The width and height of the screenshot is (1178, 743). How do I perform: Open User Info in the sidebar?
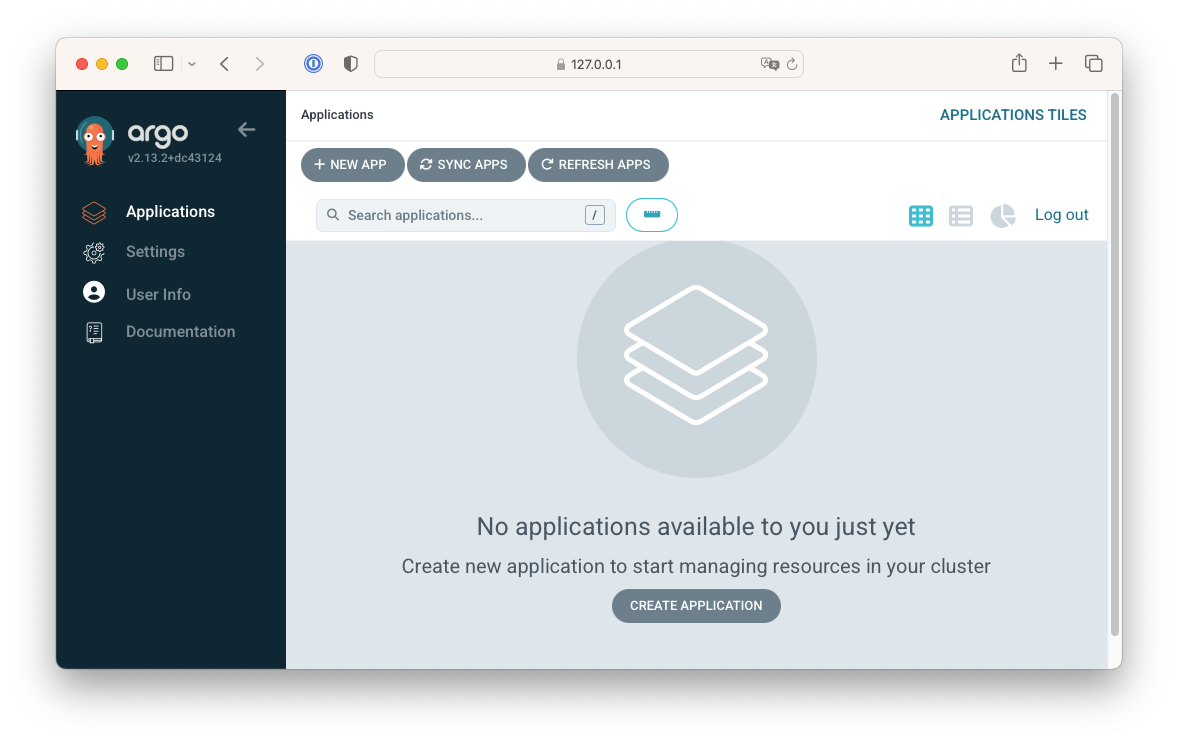159,294
